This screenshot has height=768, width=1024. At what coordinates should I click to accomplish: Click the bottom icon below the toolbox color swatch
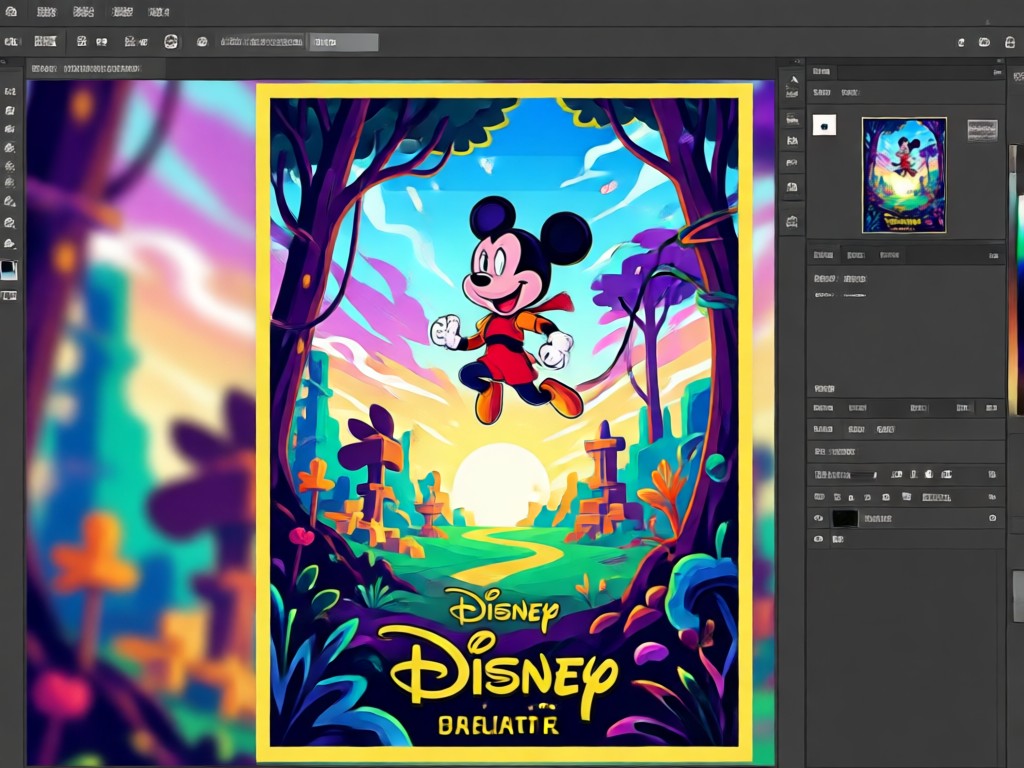tap(9, 296)
